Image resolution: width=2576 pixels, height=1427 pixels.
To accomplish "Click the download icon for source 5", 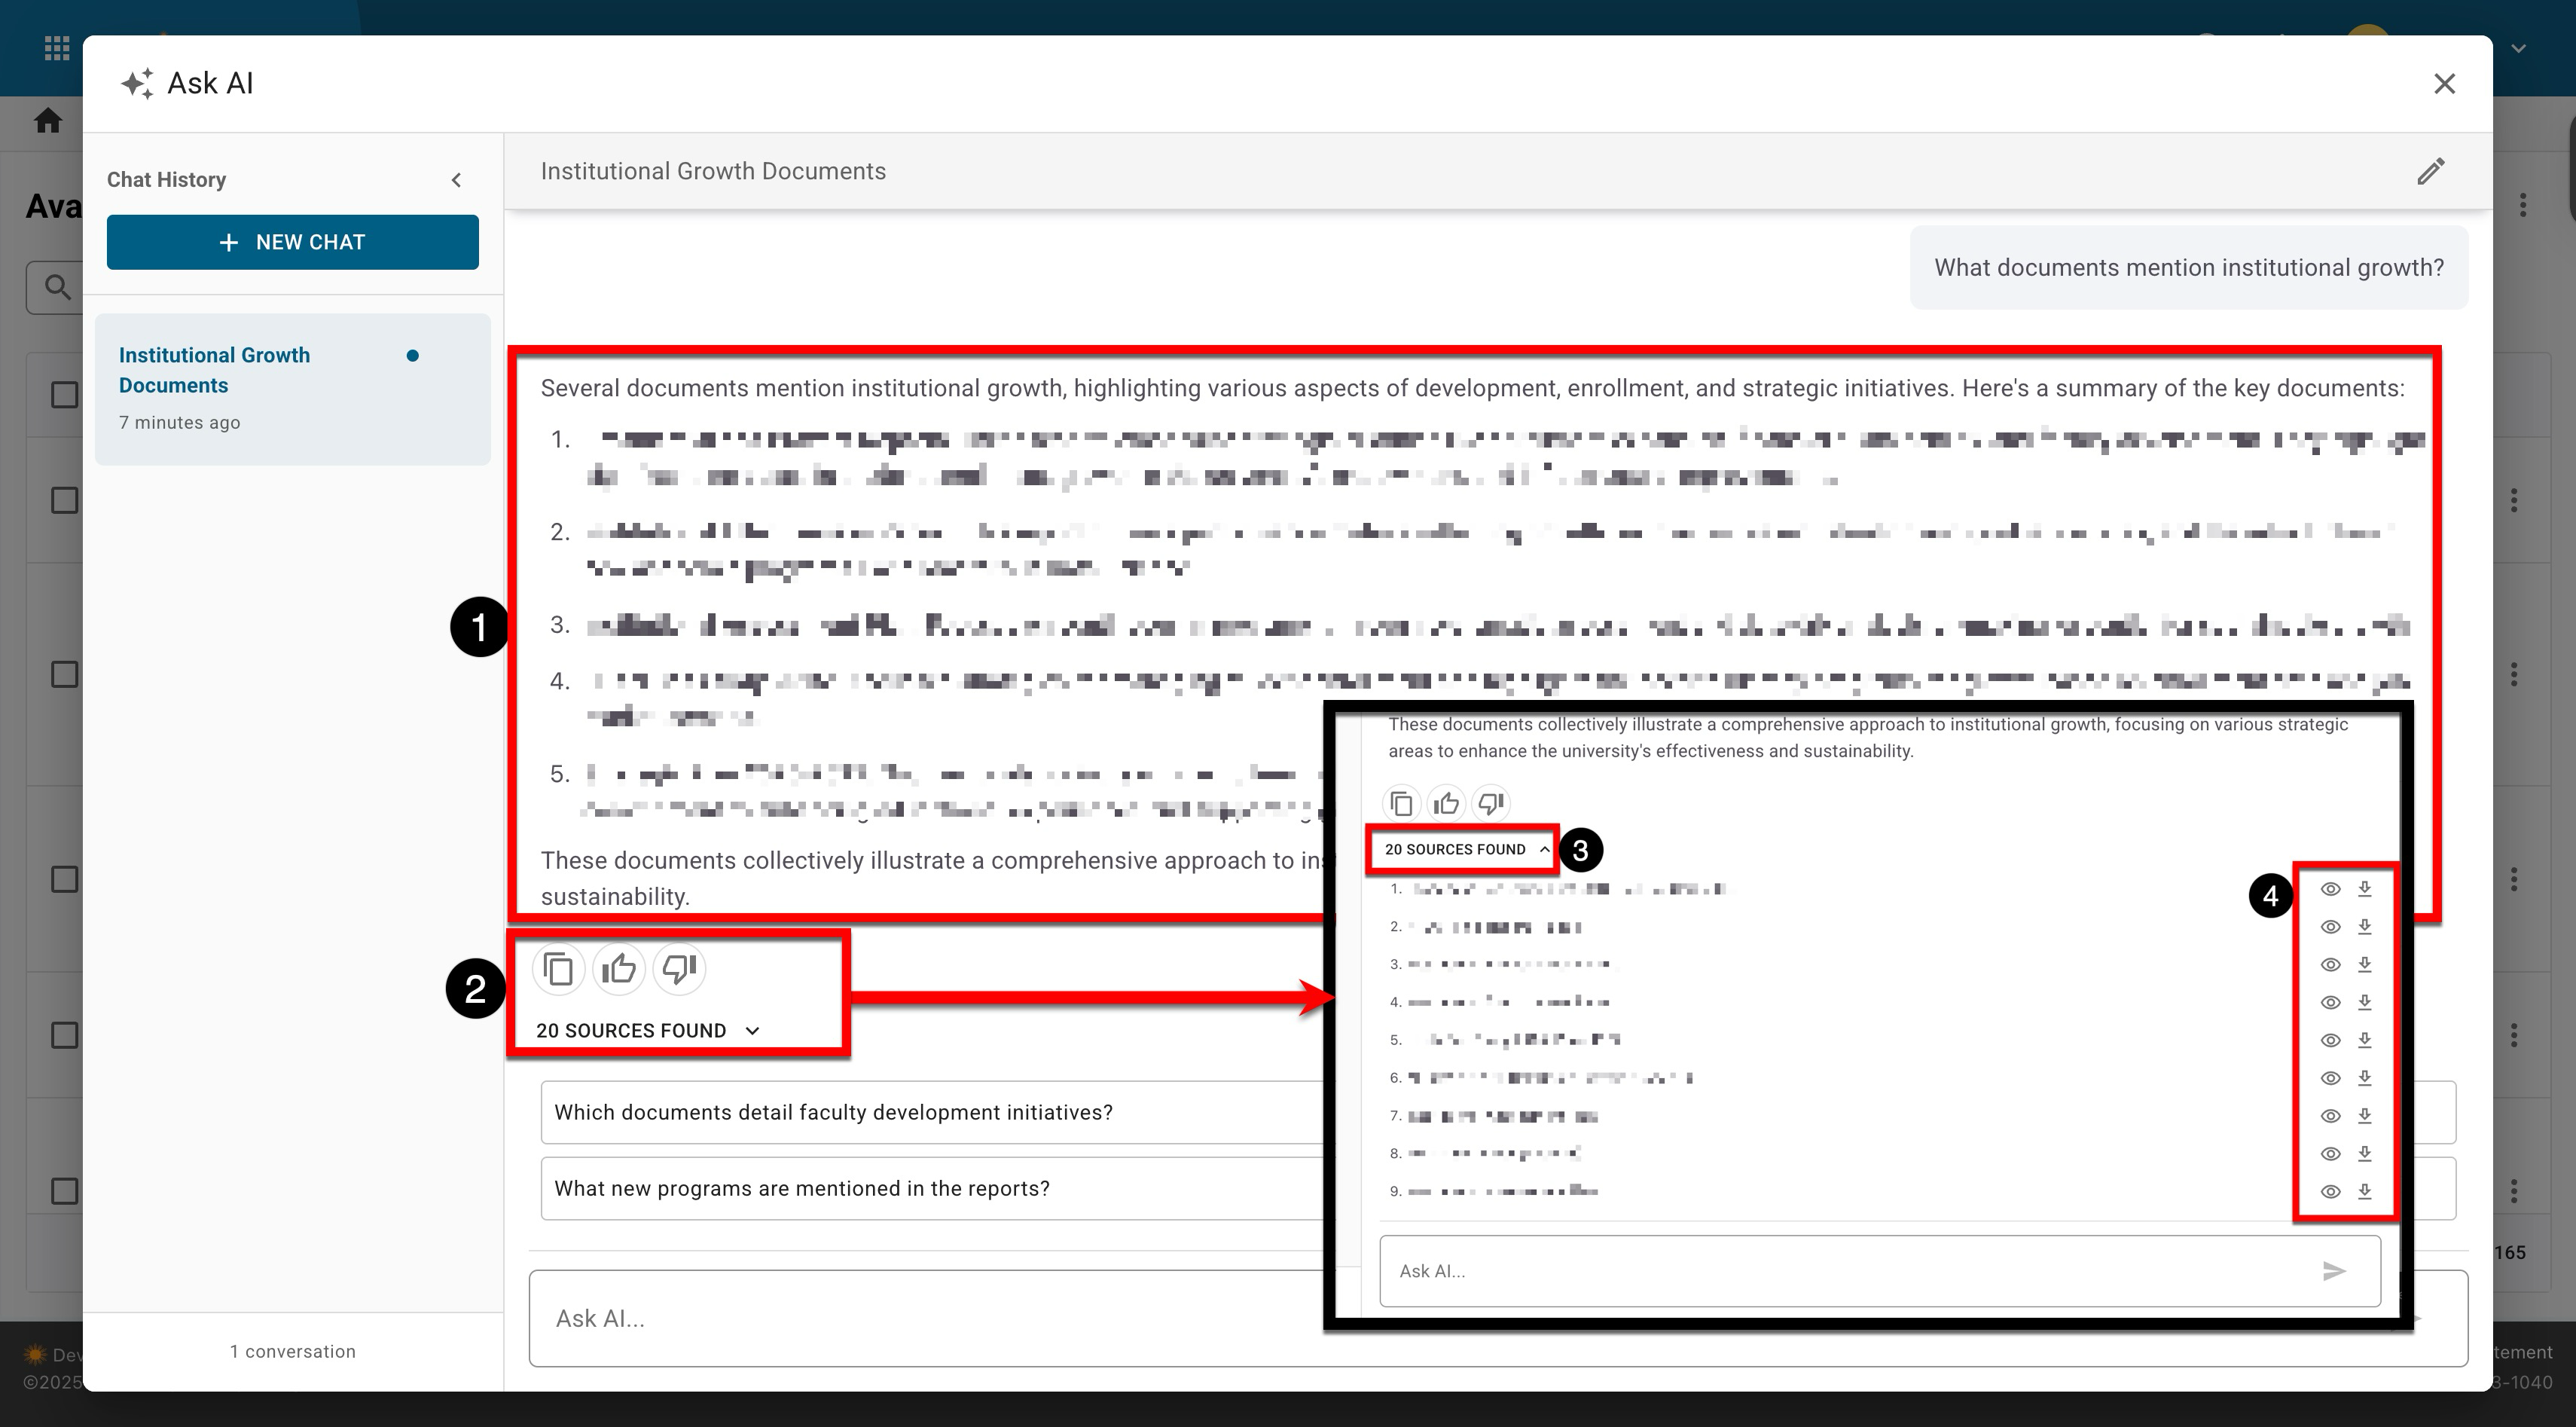I will 2365,1040.
